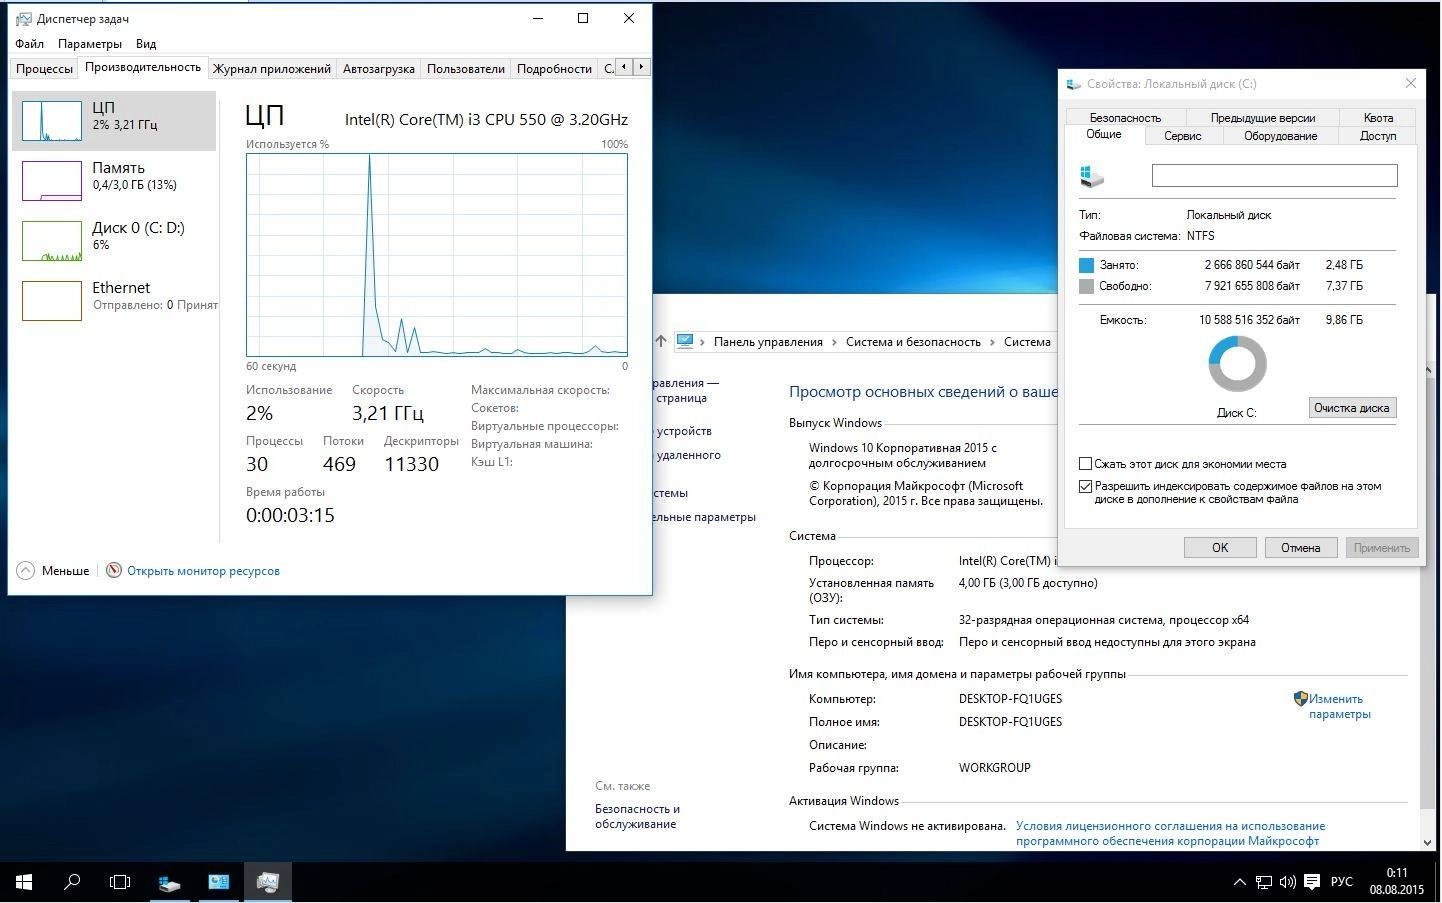Open the Файл menu in Task Manager

point(29,44)
